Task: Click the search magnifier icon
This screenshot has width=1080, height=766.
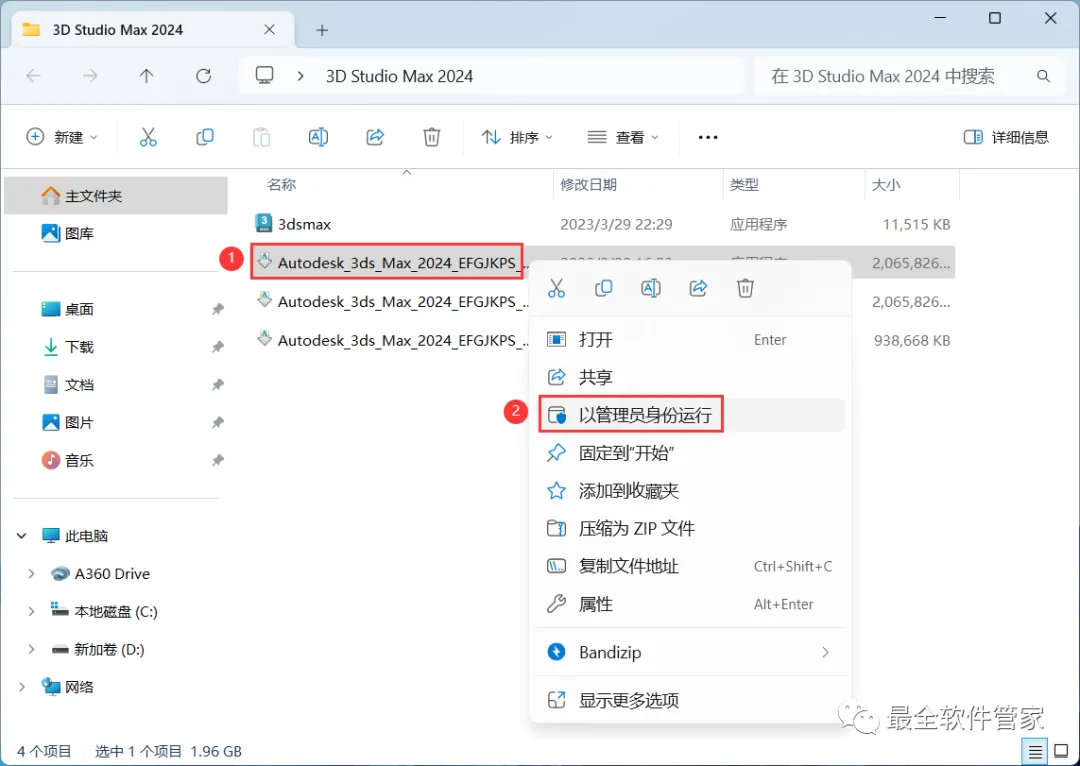Action: click(1043, 76)
